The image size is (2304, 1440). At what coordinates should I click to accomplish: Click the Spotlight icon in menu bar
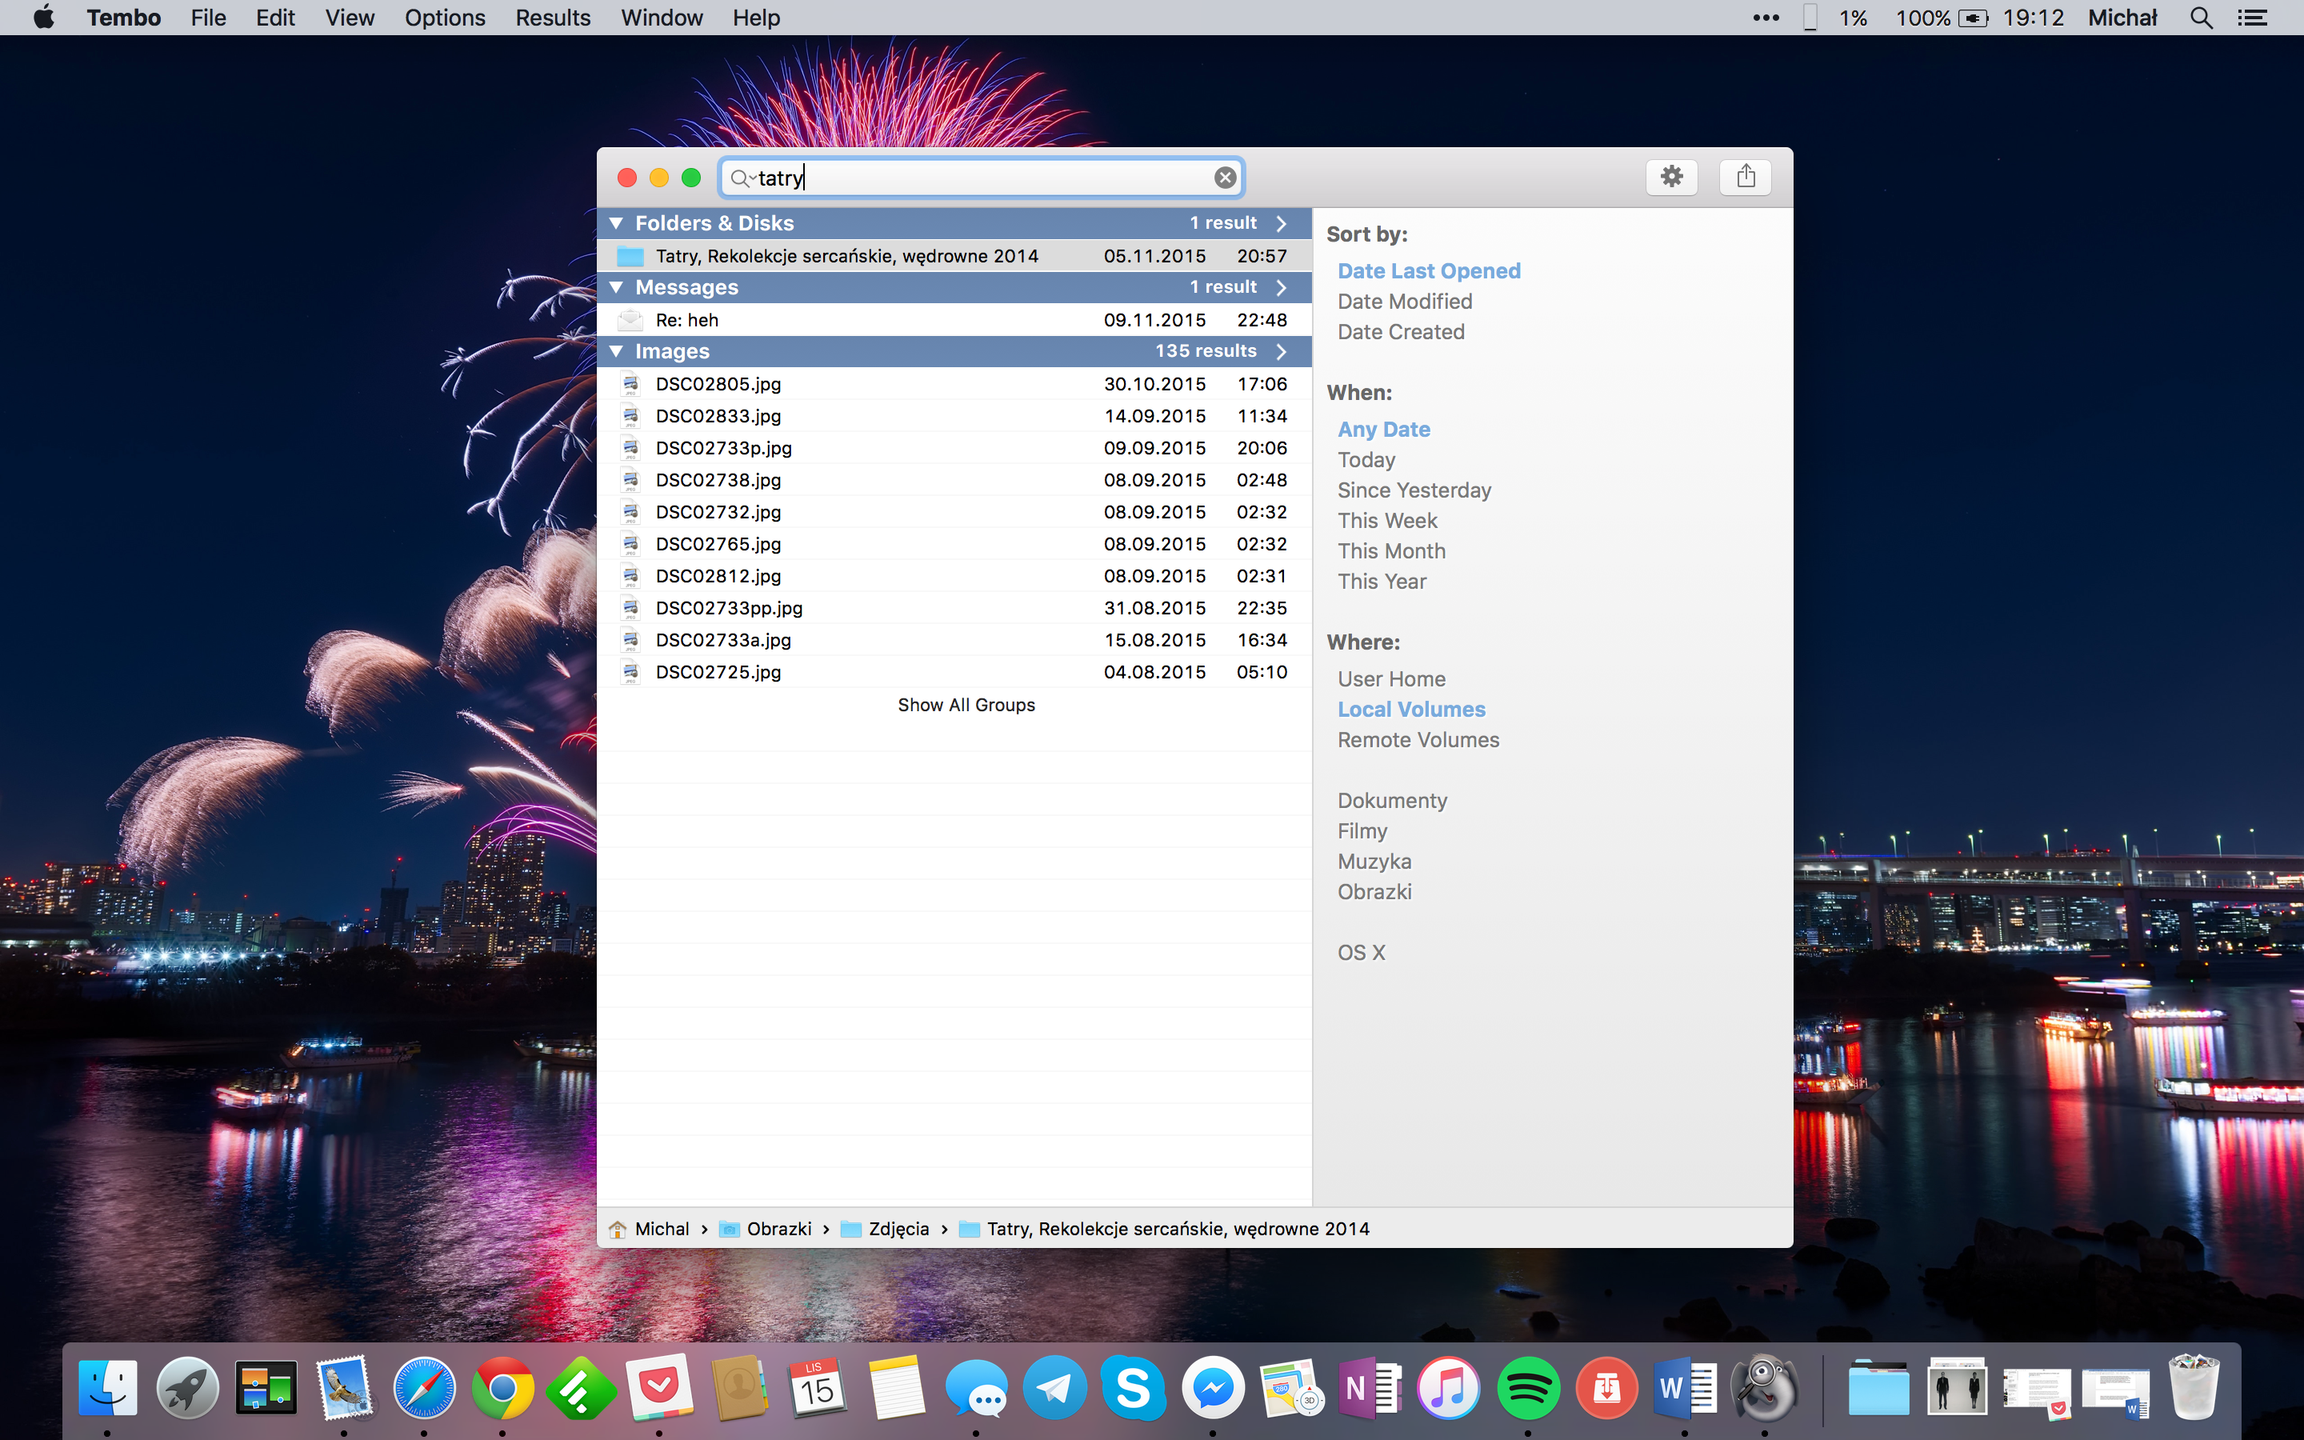click(2200, 18)
